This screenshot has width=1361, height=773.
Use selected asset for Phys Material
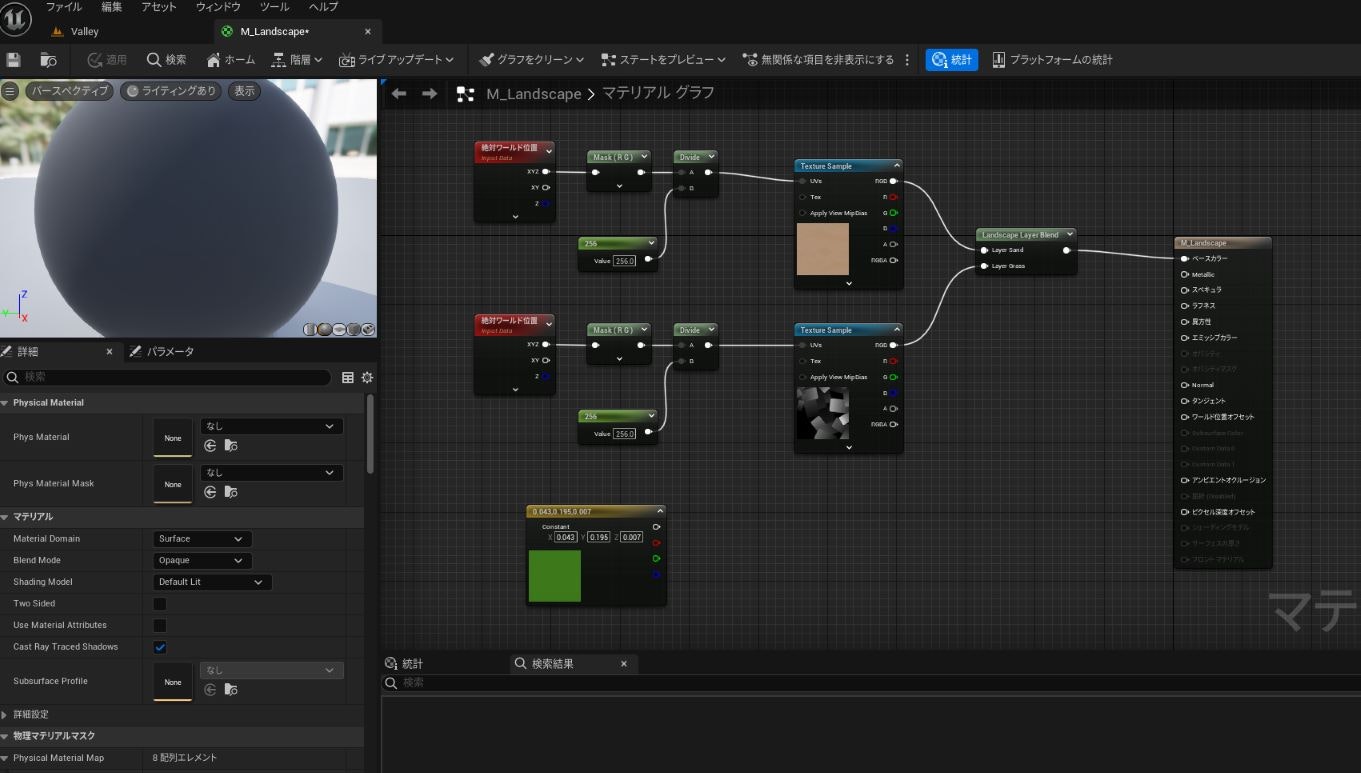tap(210, 446)
